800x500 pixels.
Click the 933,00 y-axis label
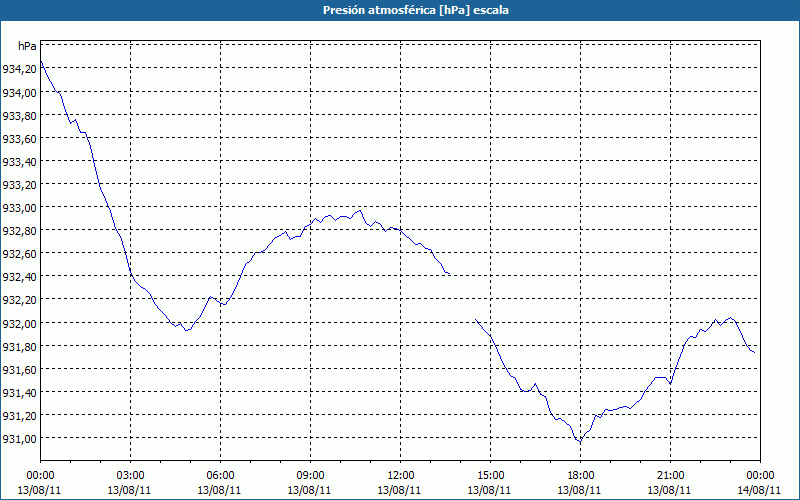(x=20, y=208)
